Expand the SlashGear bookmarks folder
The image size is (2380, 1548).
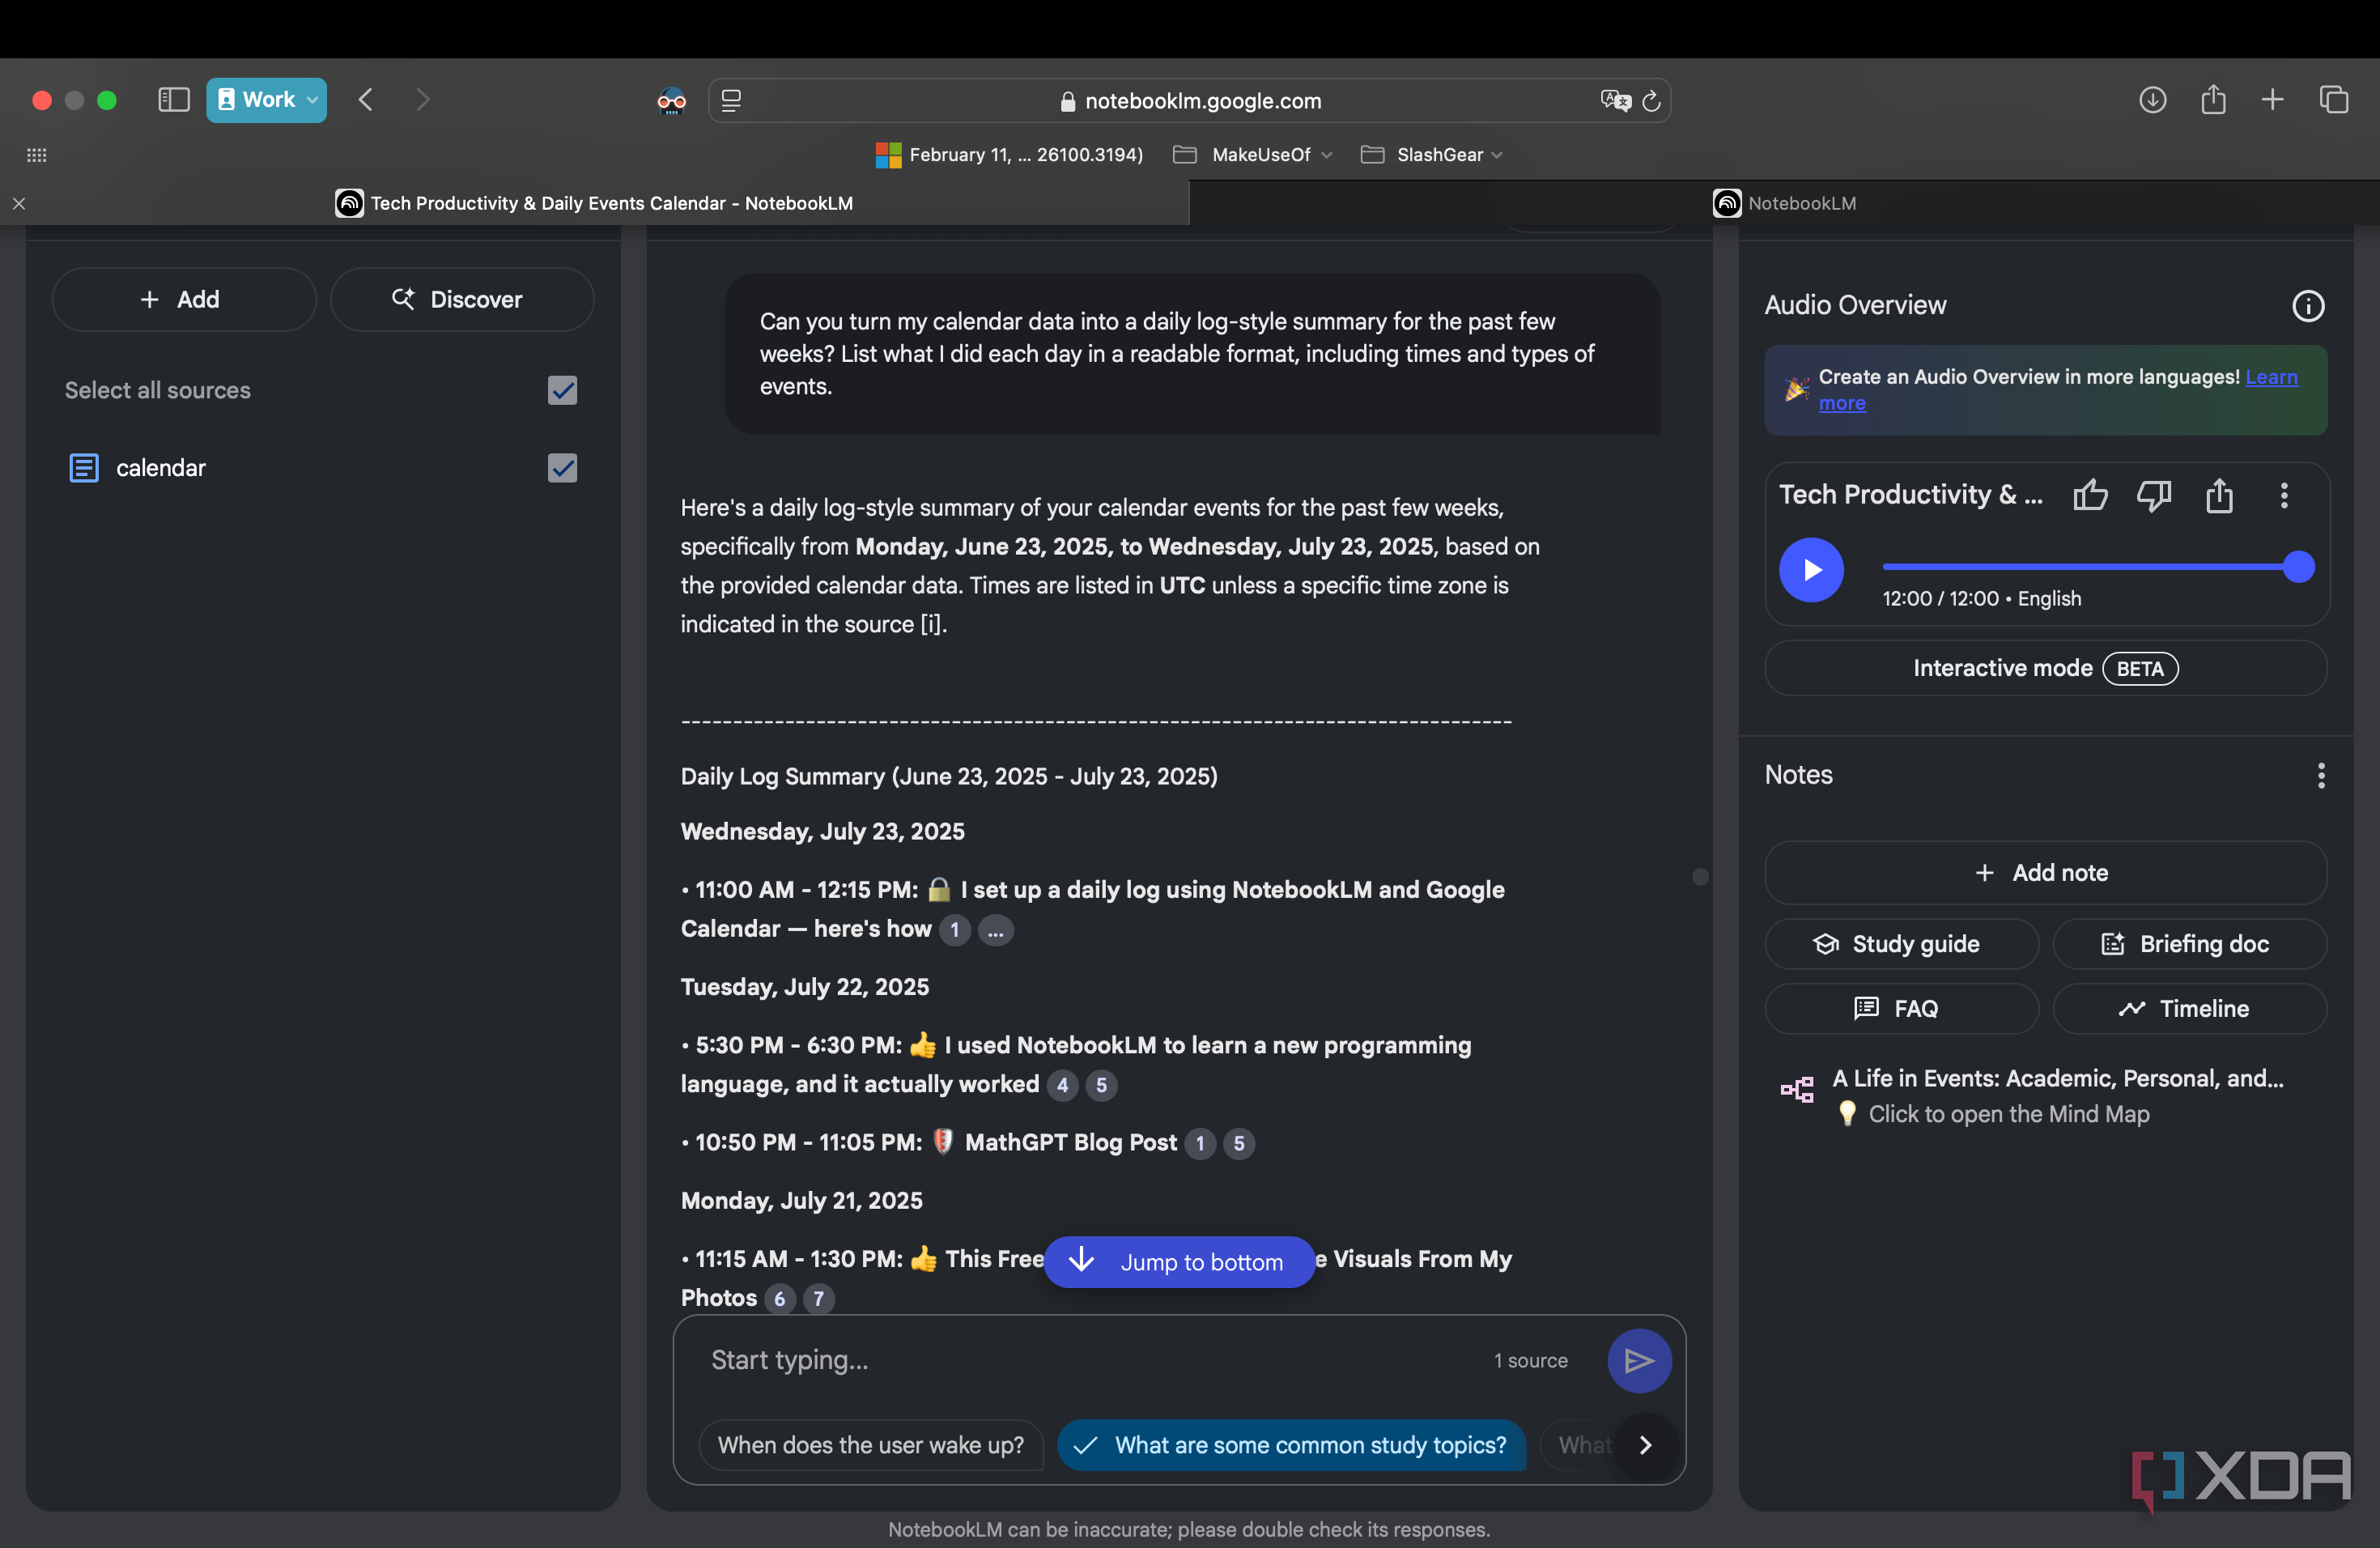[1432, 155]
